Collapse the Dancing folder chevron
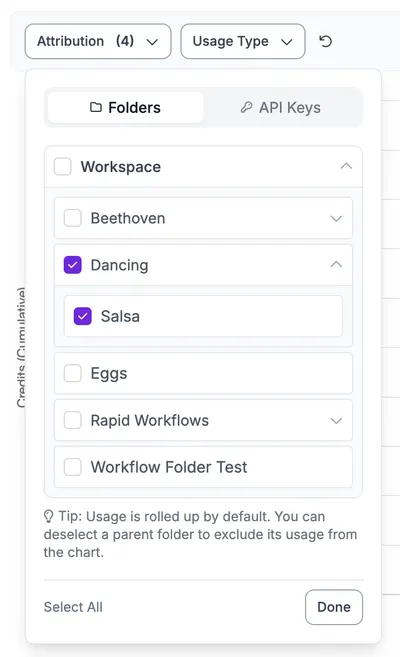Image resolution: width=400 pixels, height=657 pixels. click(x=336, y=265)
